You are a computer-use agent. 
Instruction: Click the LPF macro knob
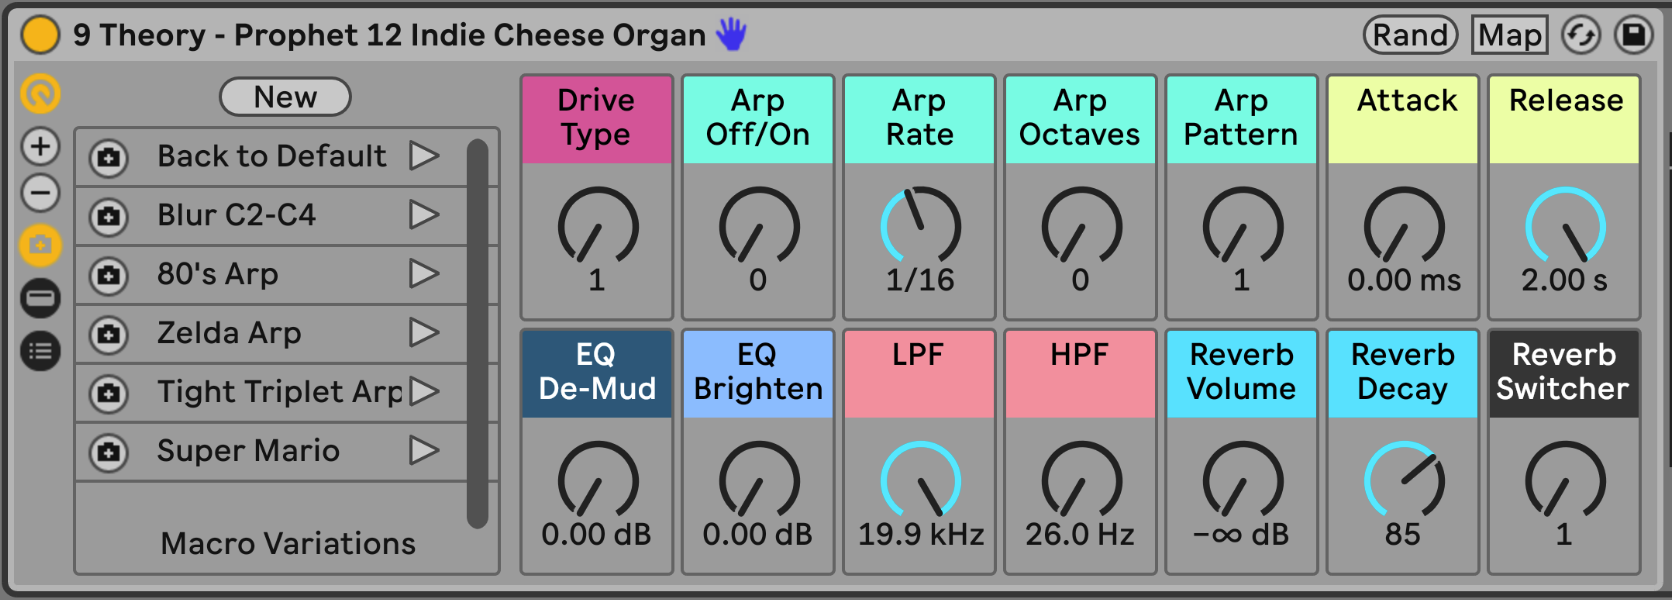(x=920, y=481)
